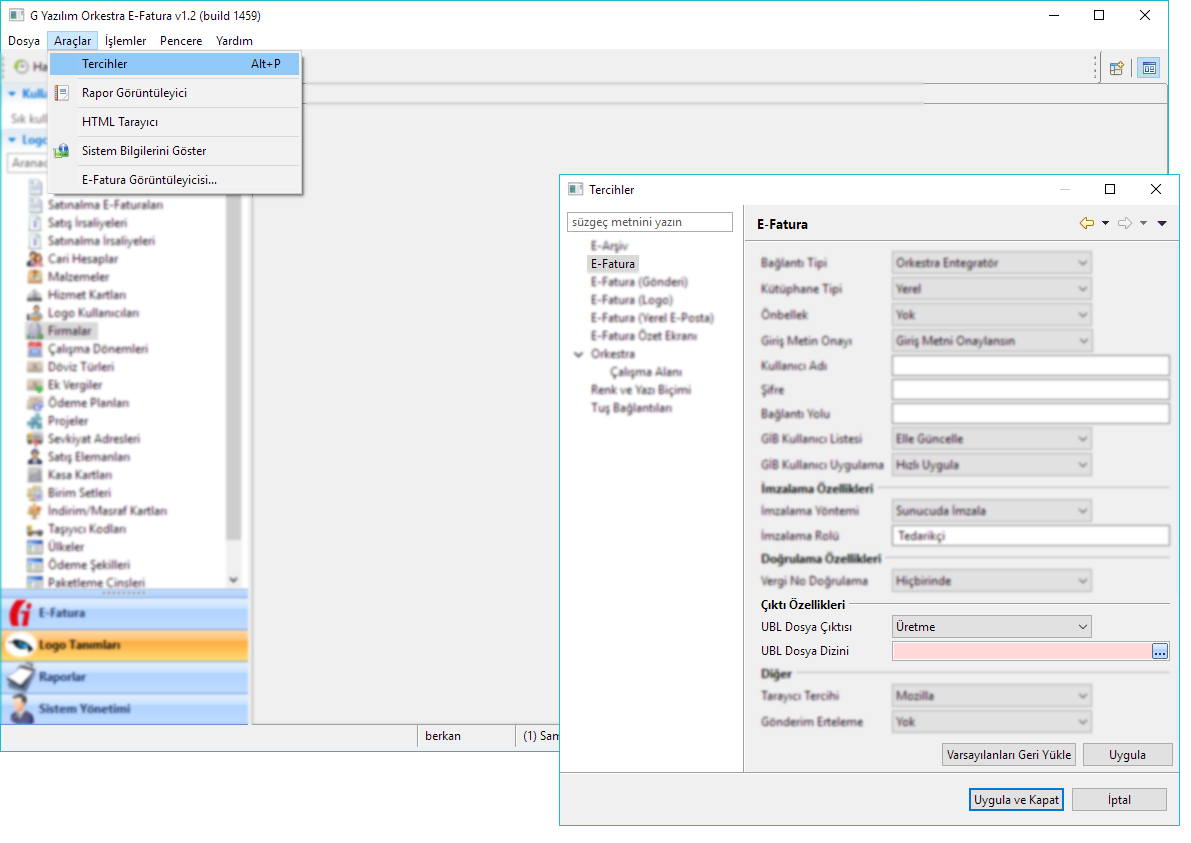Select E-Fatura (Logo) tree item
The image size is (1191, 843).
632,301
